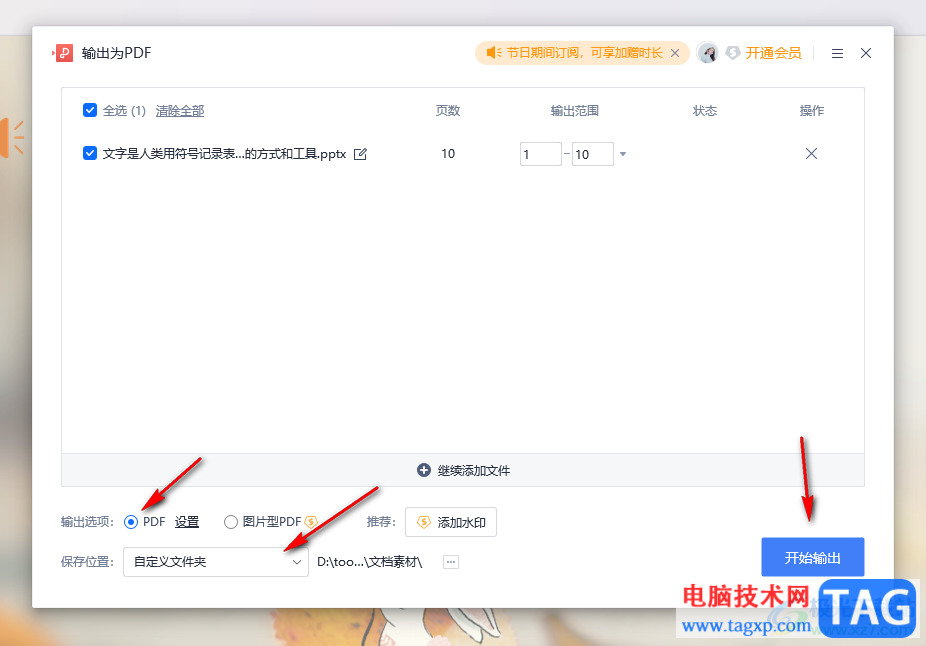Image resolution: width=926 pixels, height=646 pixels.
Task: Click 继续添加文件 to add files
Action: point(463,471)
